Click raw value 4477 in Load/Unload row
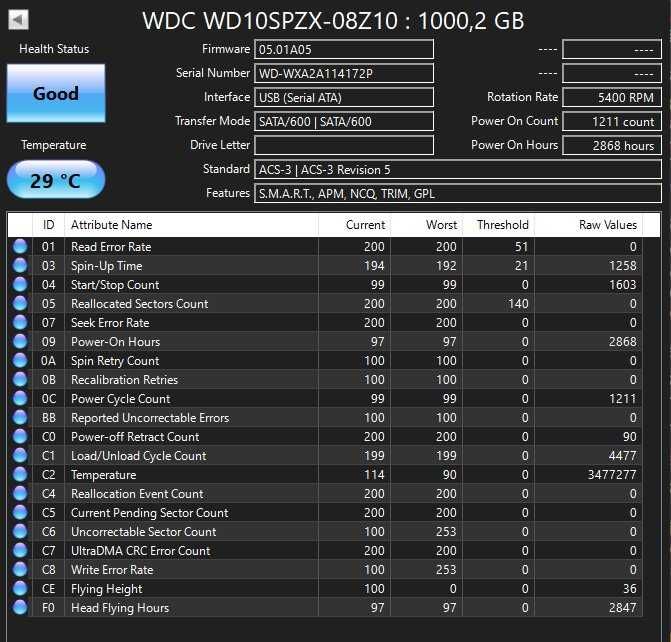671x642 pixels. 623,456
